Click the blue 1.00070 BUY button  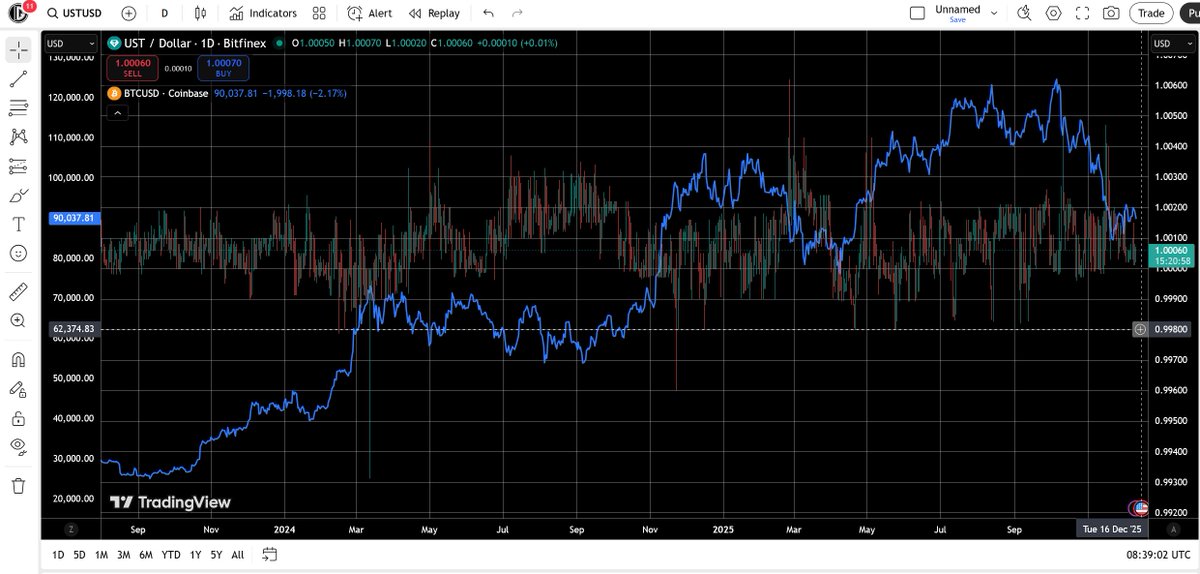[223, 67]
